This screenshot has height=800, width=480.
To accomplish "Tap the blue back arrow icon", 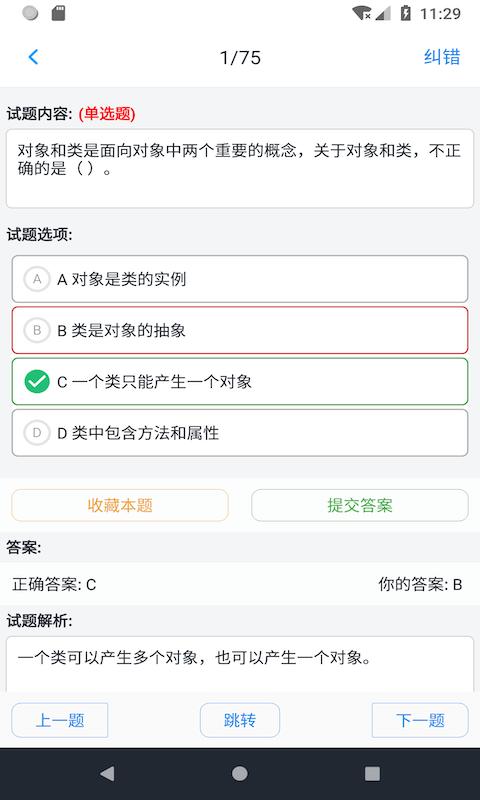I will (x=34, y=57).
